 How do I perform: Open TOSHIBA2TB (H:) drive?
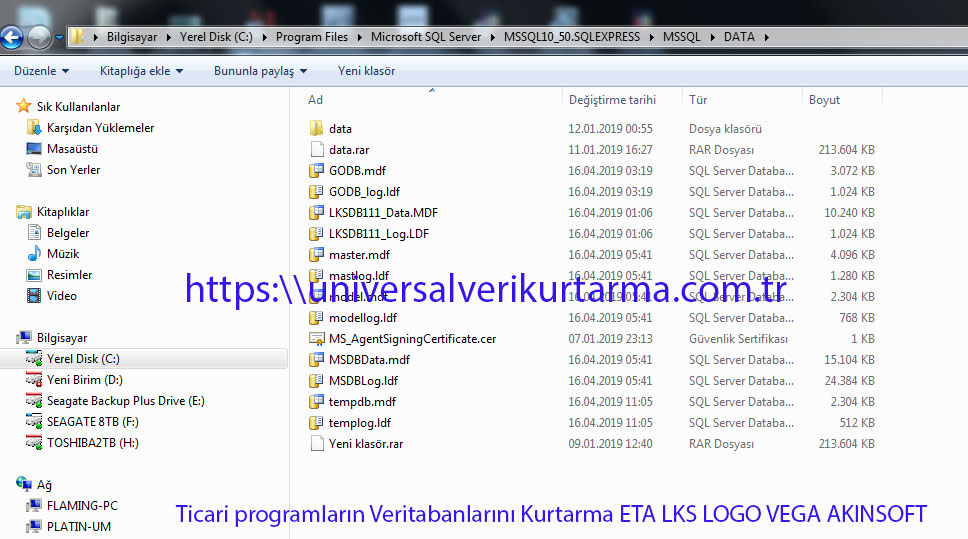tap(93, 443)
